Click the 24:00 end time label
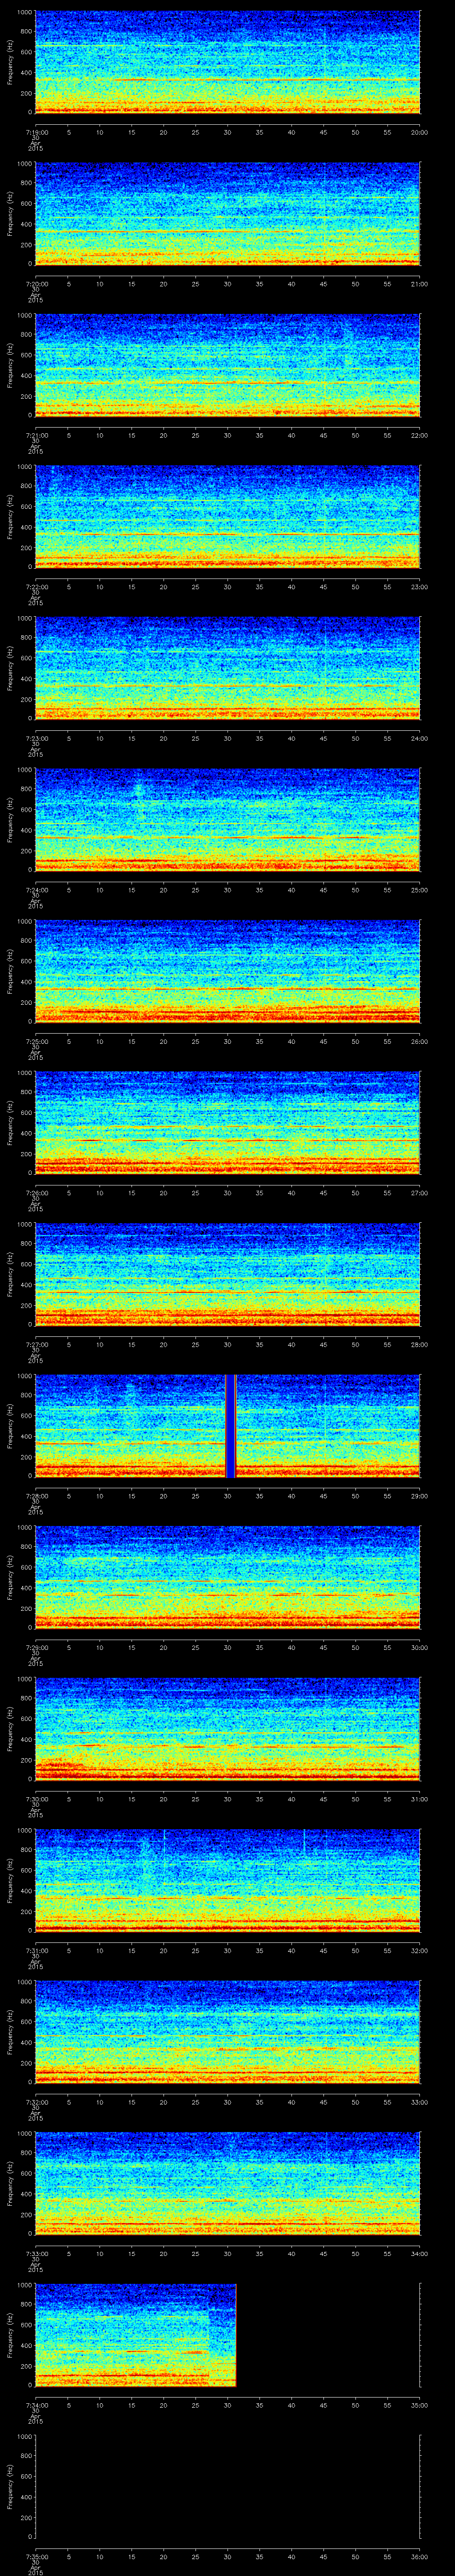Image resolution: width=455 pixels, height=2576 pixels. pos(419,738)
